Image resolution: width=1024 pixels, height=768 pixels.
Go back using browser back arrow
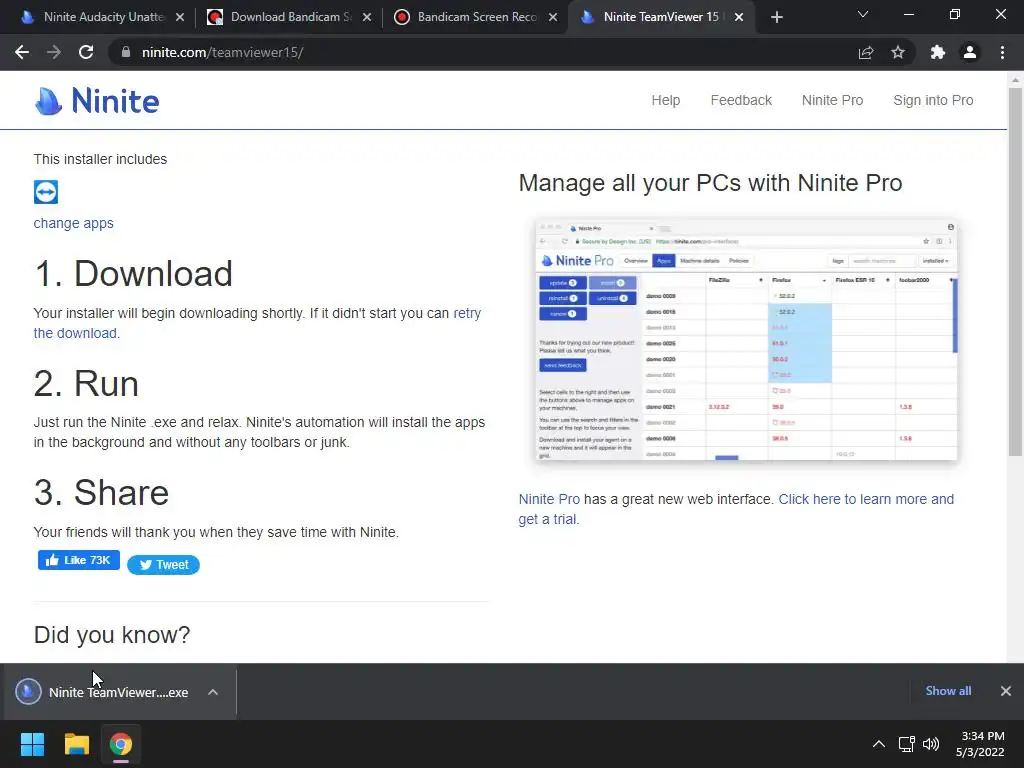click(x=22, y=52)
